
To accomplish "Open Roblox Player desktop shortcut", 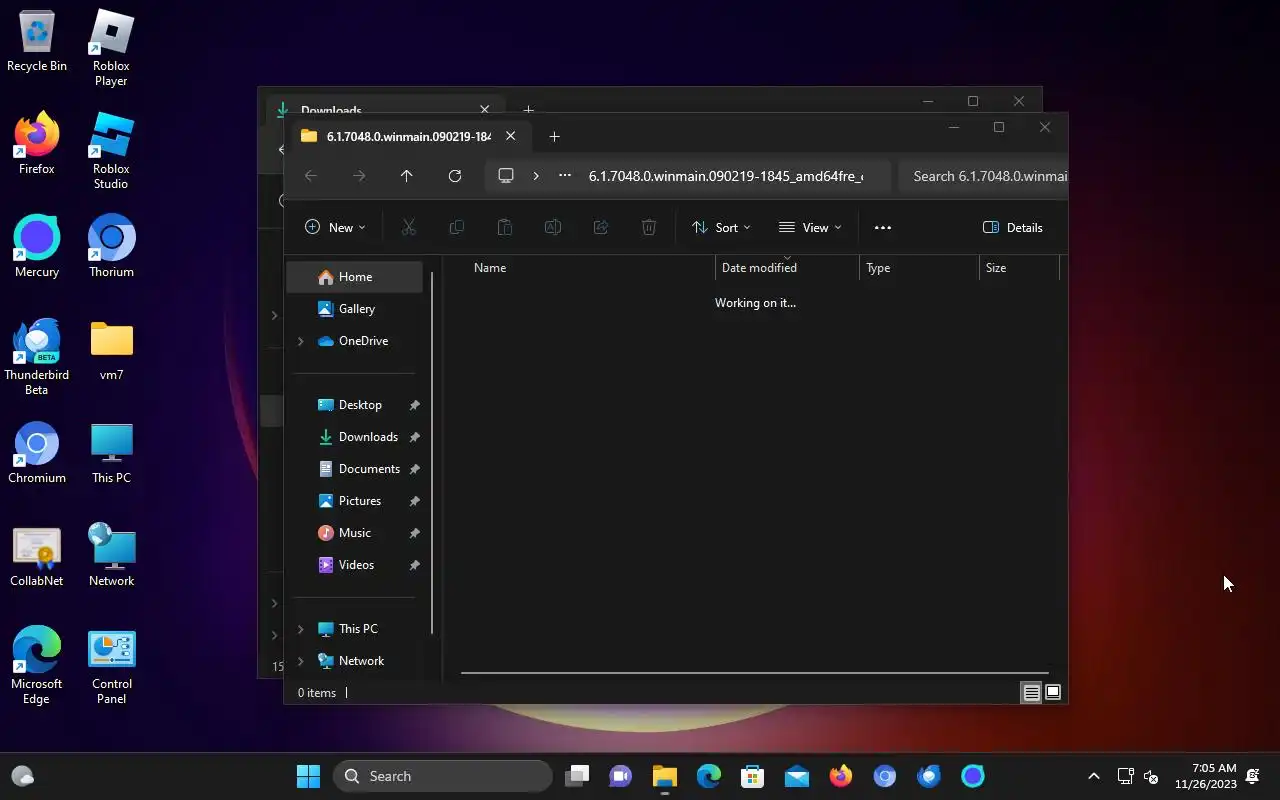I will point(111,47).
